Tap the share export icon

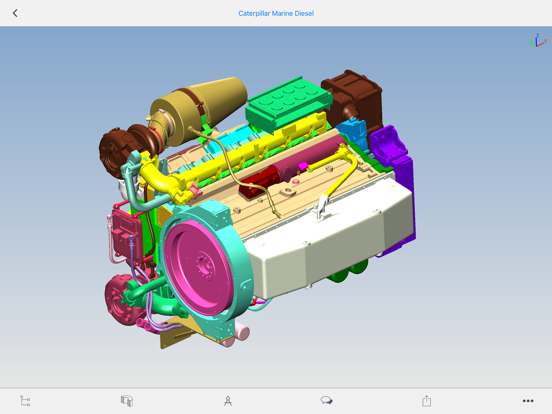click(x=426, y=400)
